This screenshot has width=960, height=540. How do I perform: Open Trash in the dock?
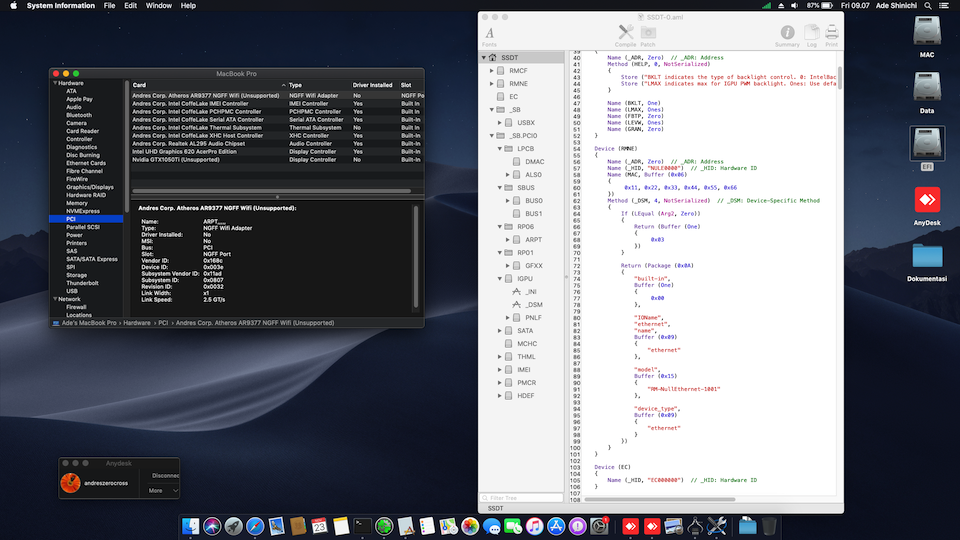click(x=769, y=526)
